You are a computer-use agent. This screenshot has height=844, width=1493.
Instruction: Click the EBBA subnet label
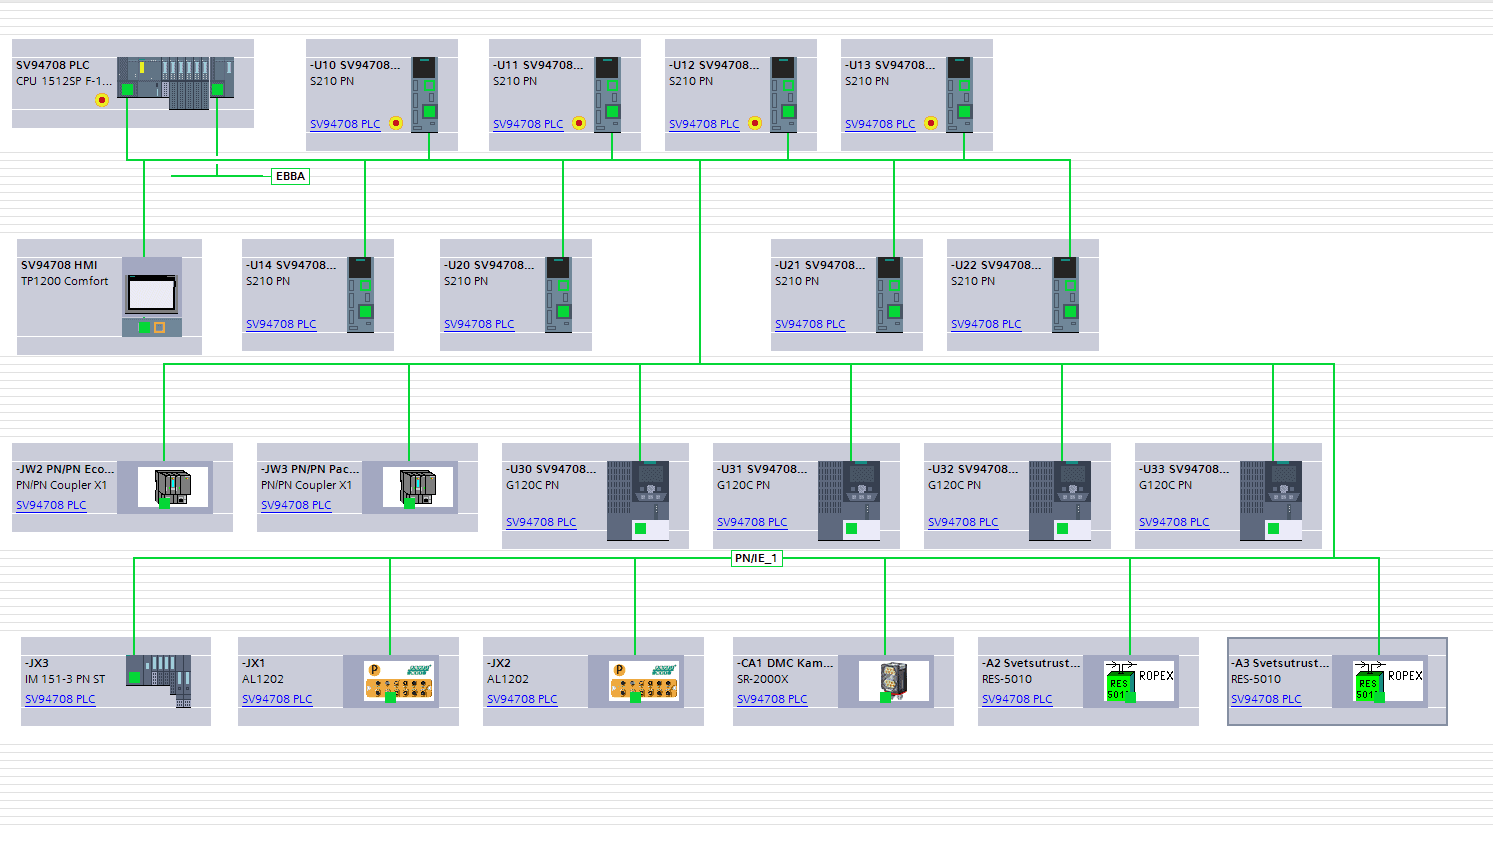pos(290,176)
